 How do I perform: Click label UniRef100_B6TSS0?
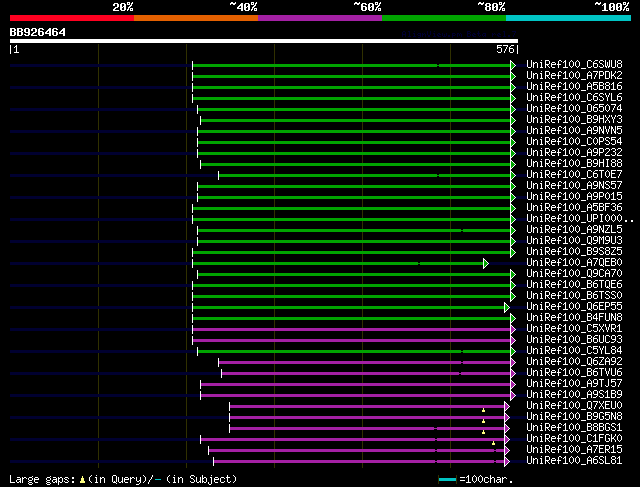pos(574,296)
